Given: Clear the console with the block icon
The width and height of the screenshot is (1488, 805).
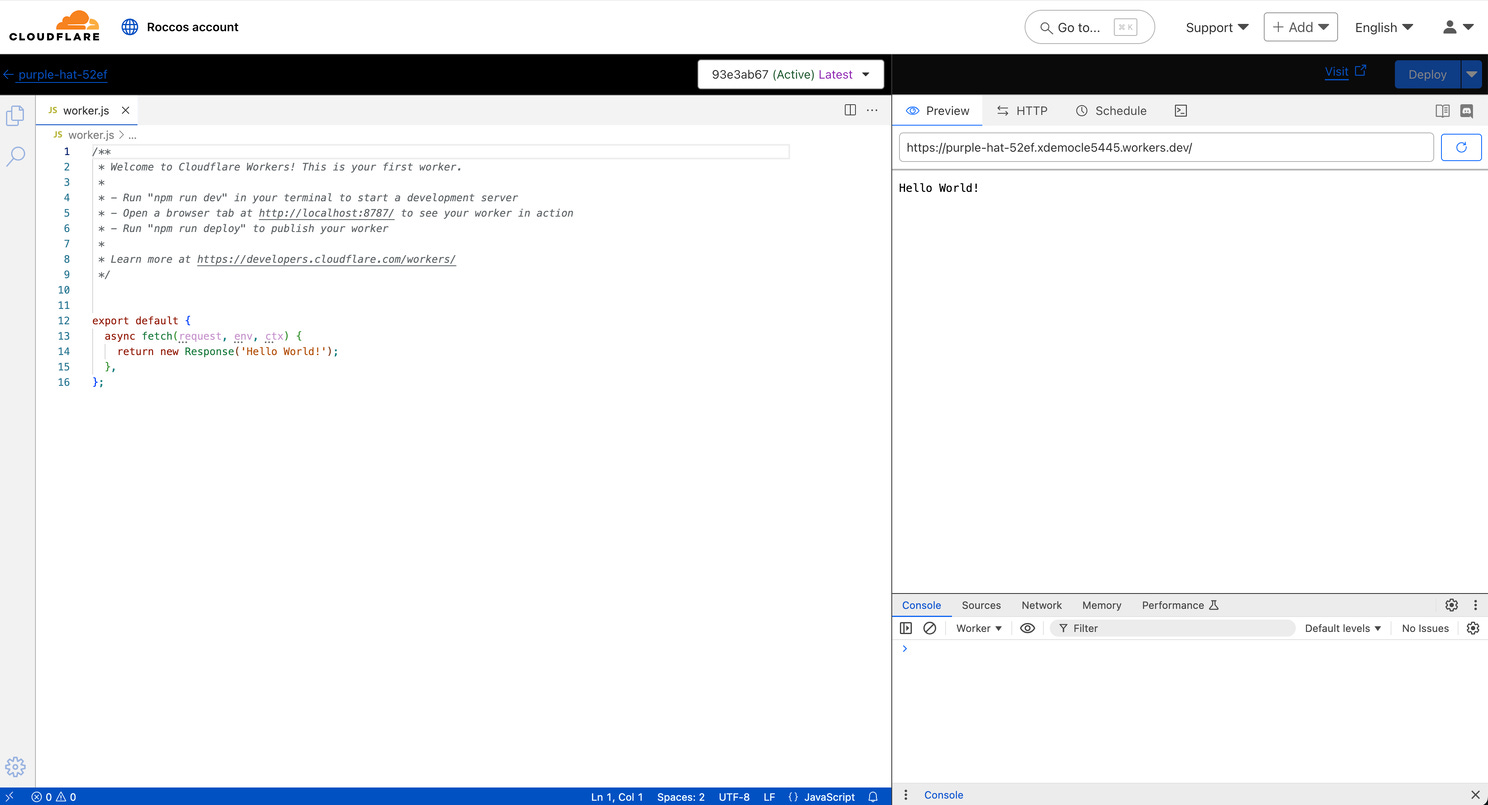Looking at the screenshot, I should [x=930, y=628].
